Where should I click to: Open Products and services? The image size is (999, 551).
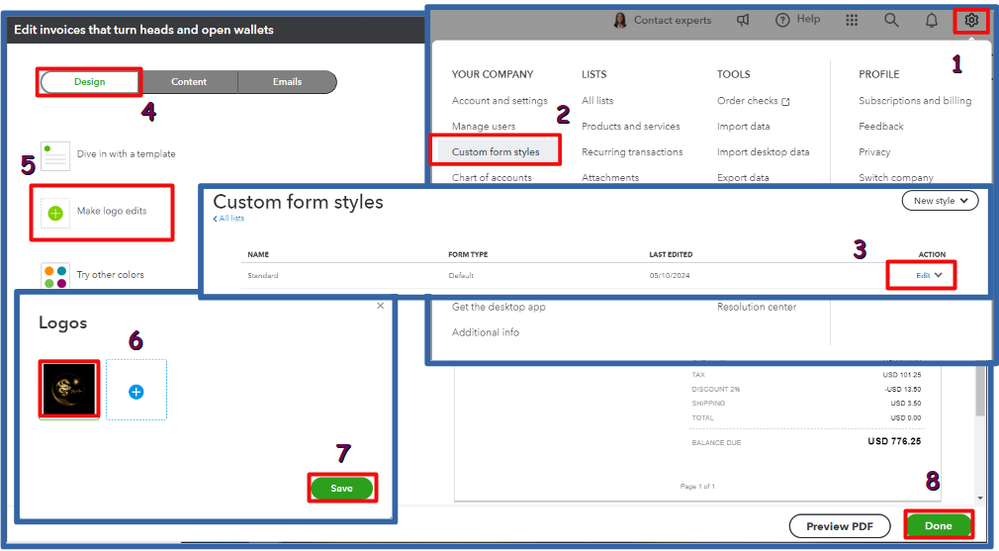630,126
